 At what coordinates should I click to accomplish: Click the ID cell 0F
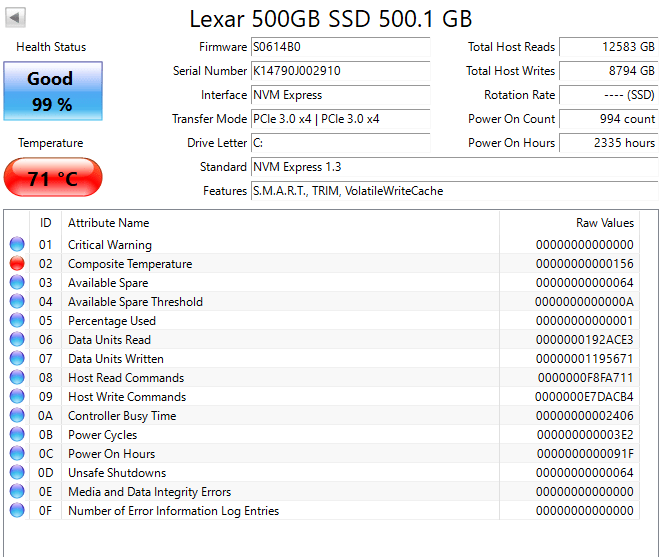point(46,511)
